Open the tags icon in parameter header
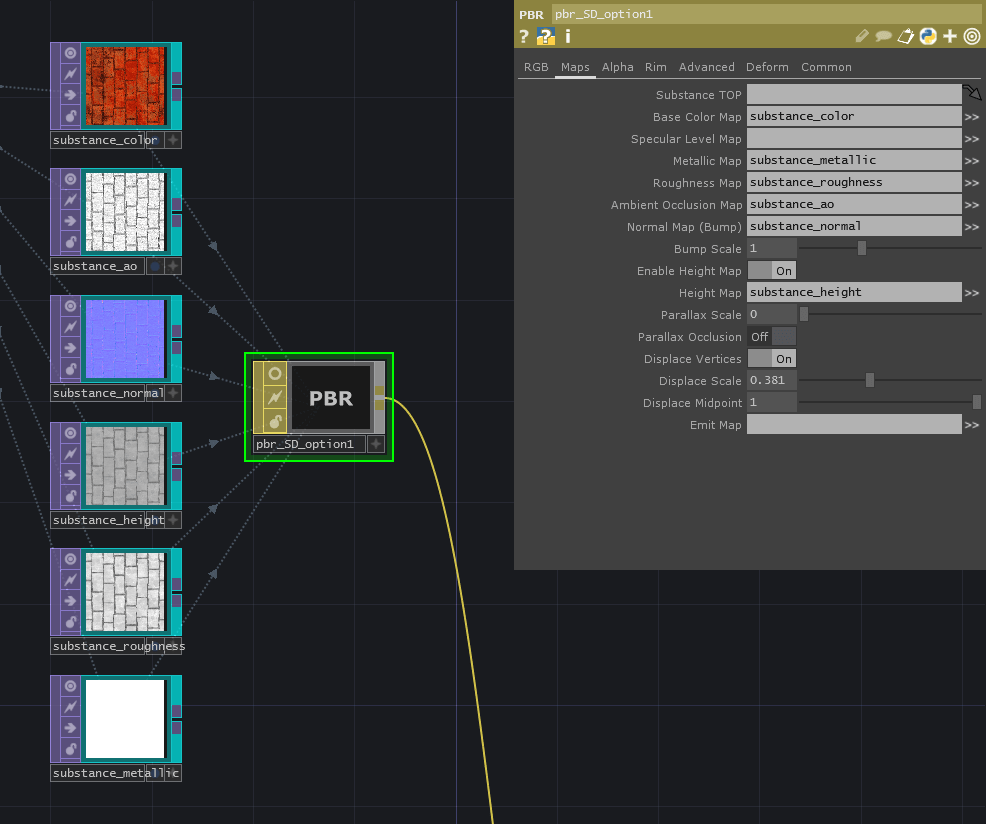 pyautogui.click(x=906, y=36)
